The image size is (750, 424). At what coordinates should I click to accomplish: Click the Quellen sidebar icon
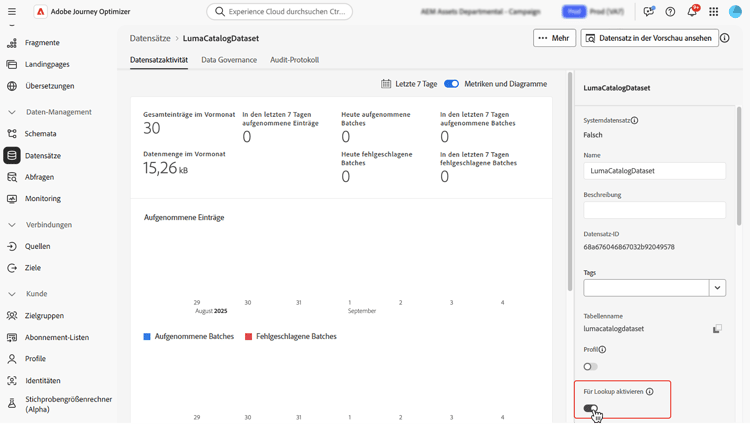click(x=12, y=246)
